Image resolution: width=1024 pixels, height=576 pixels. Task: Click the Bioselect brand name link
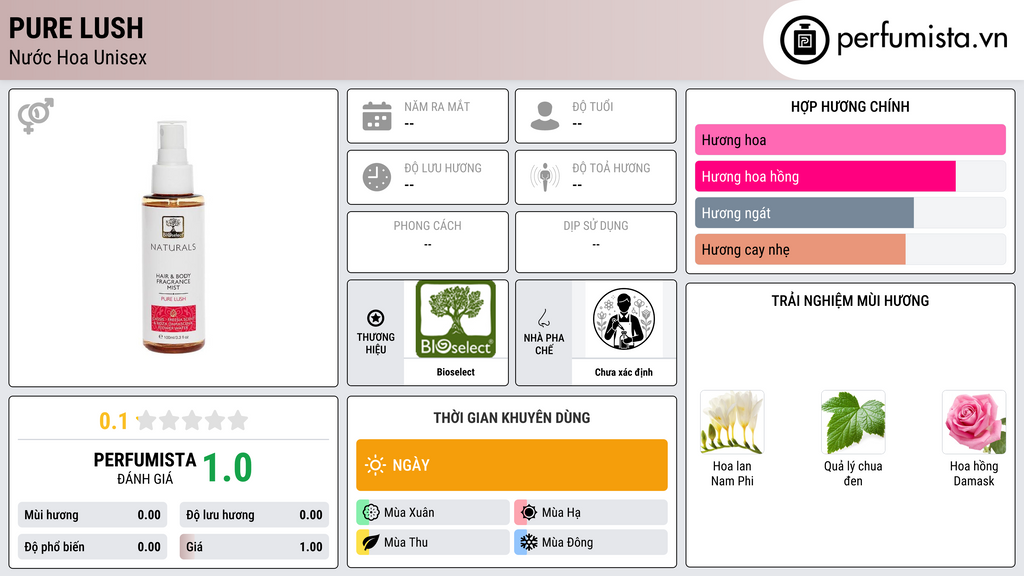[x=456, y=372]
